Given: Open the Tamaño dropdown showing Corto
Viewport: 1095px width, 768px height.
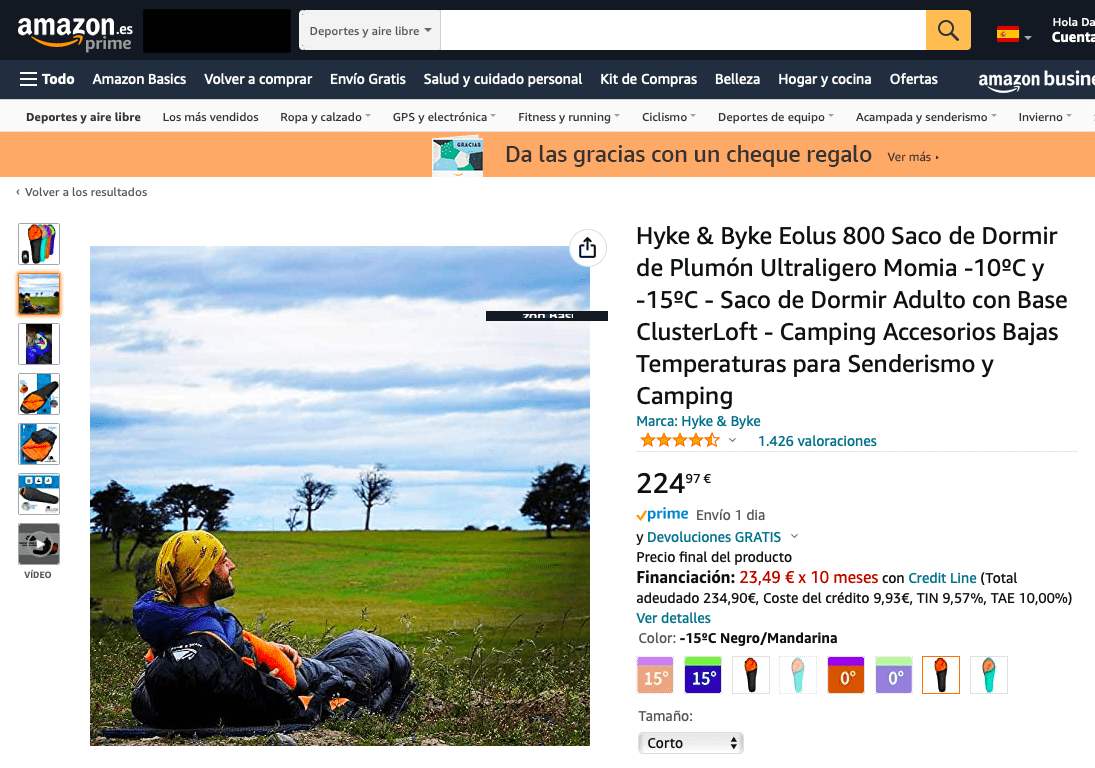Looking at the screenshot, I should click(691, 743).
